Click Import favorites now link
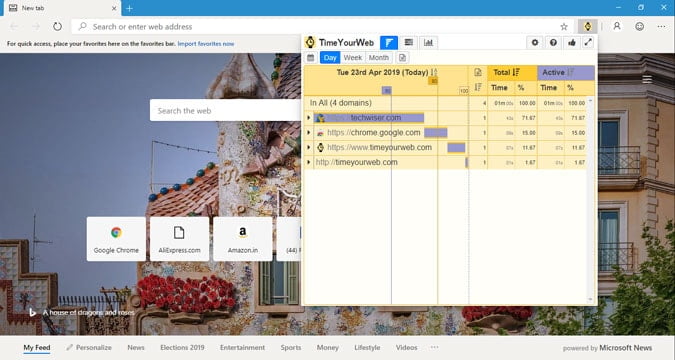The height and width of the screenshot is (360, 675). (206, 44)
